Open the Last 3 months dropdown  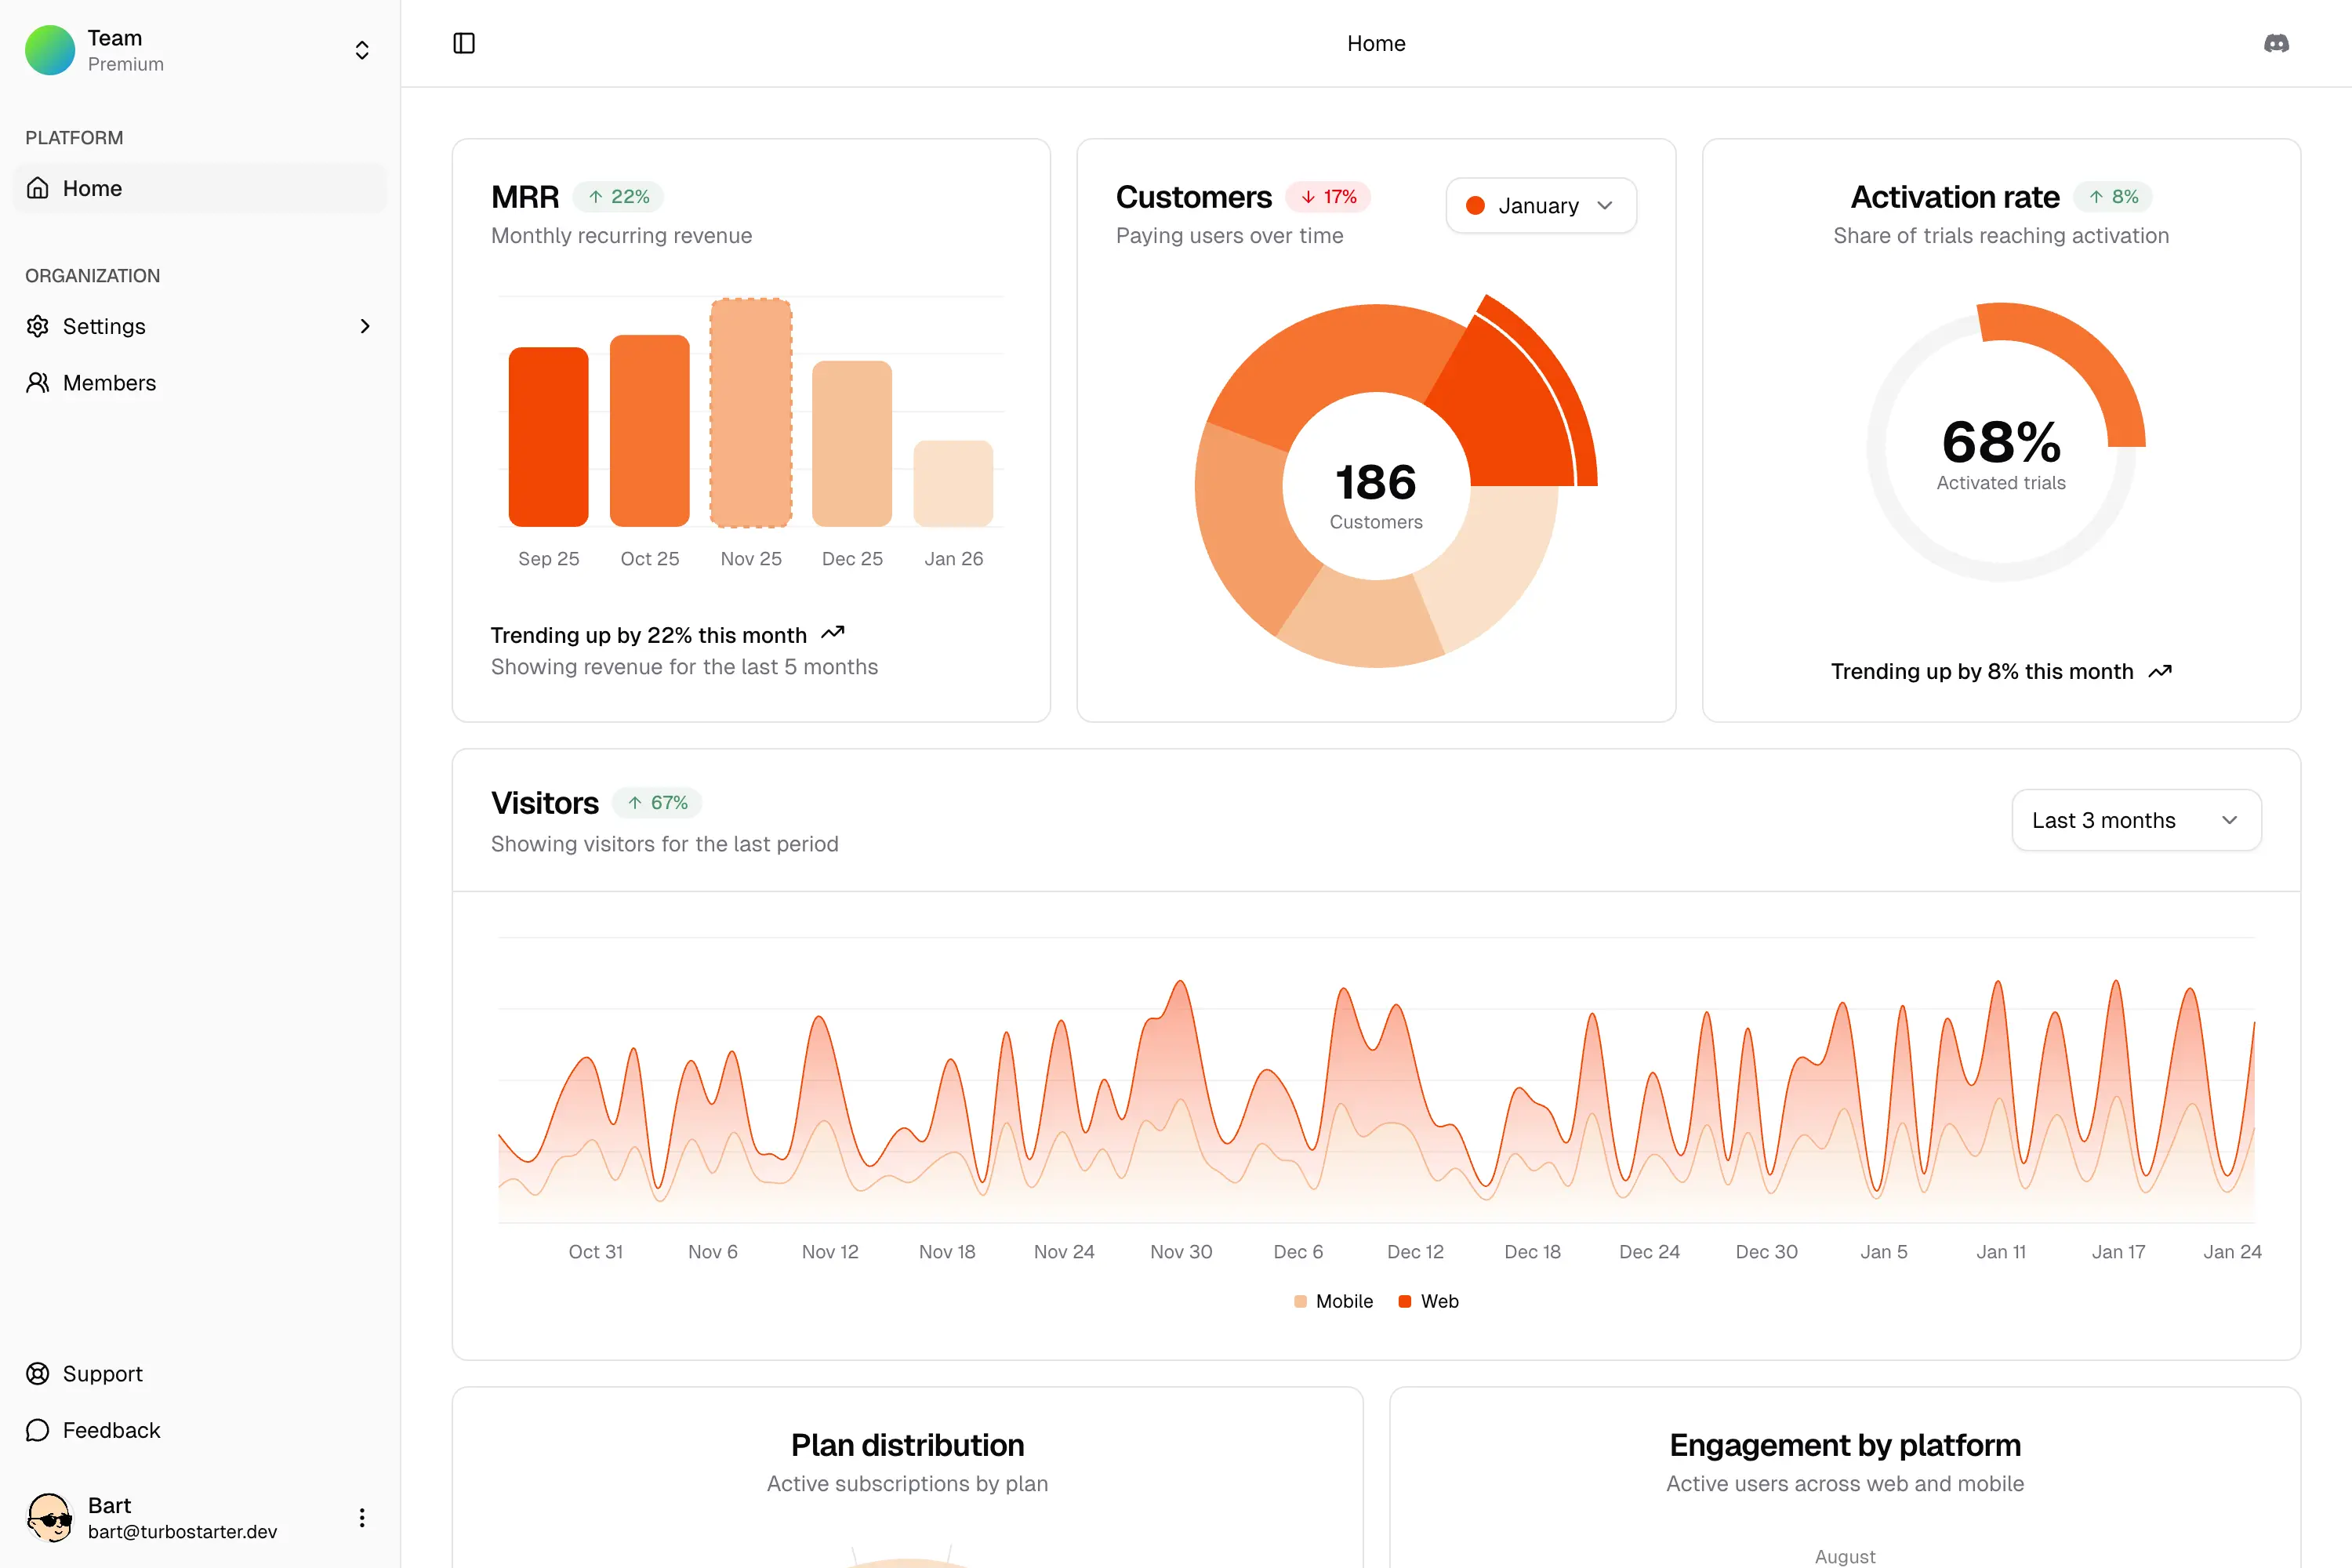pyautogui.click(x=2136, y=820)
